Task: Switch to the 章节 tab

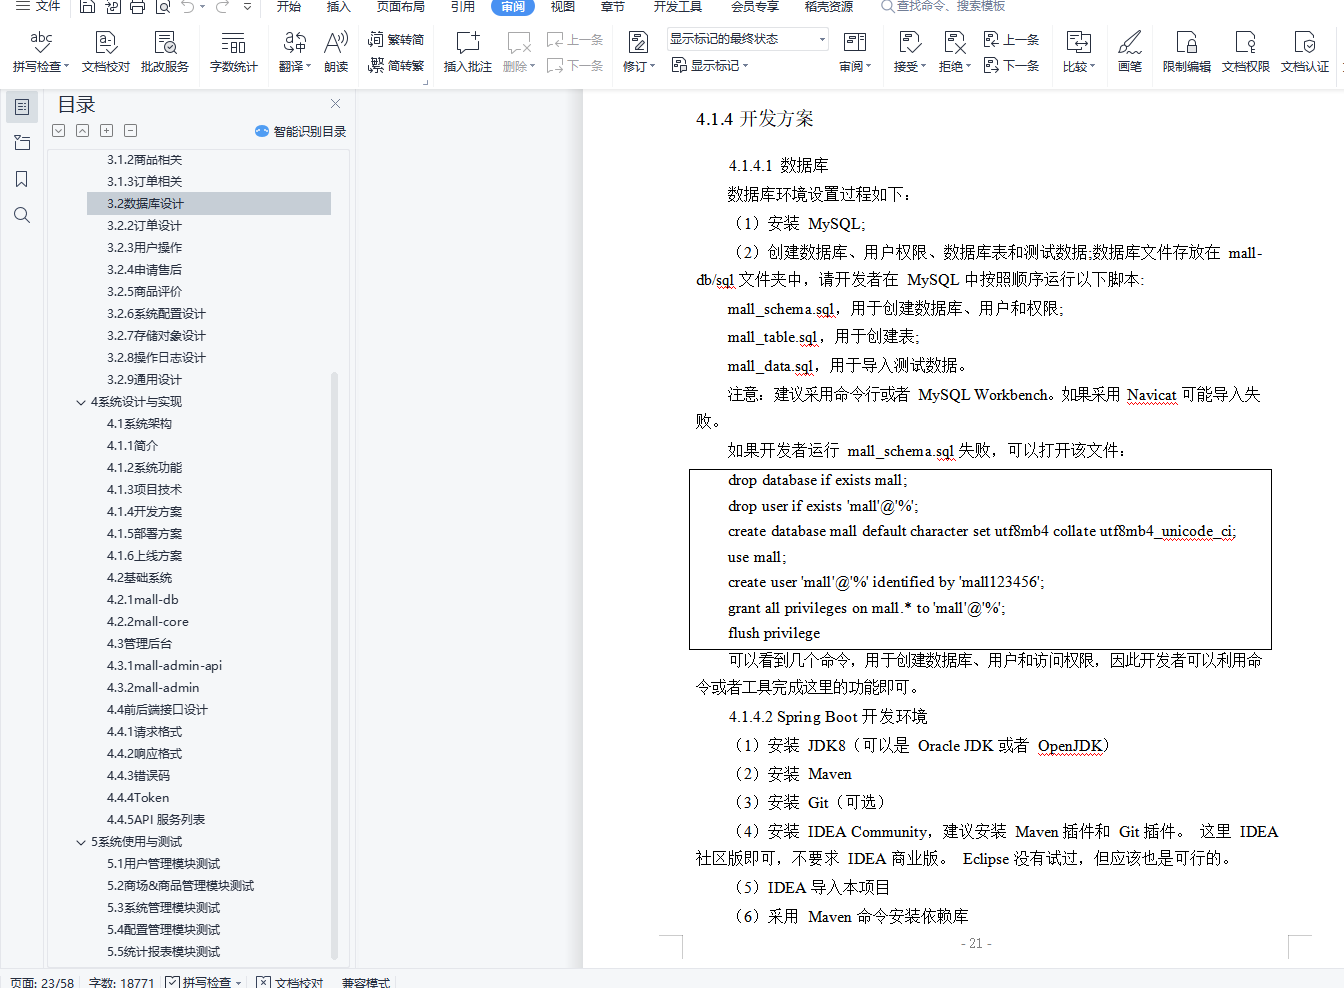Action: point(613,7)
